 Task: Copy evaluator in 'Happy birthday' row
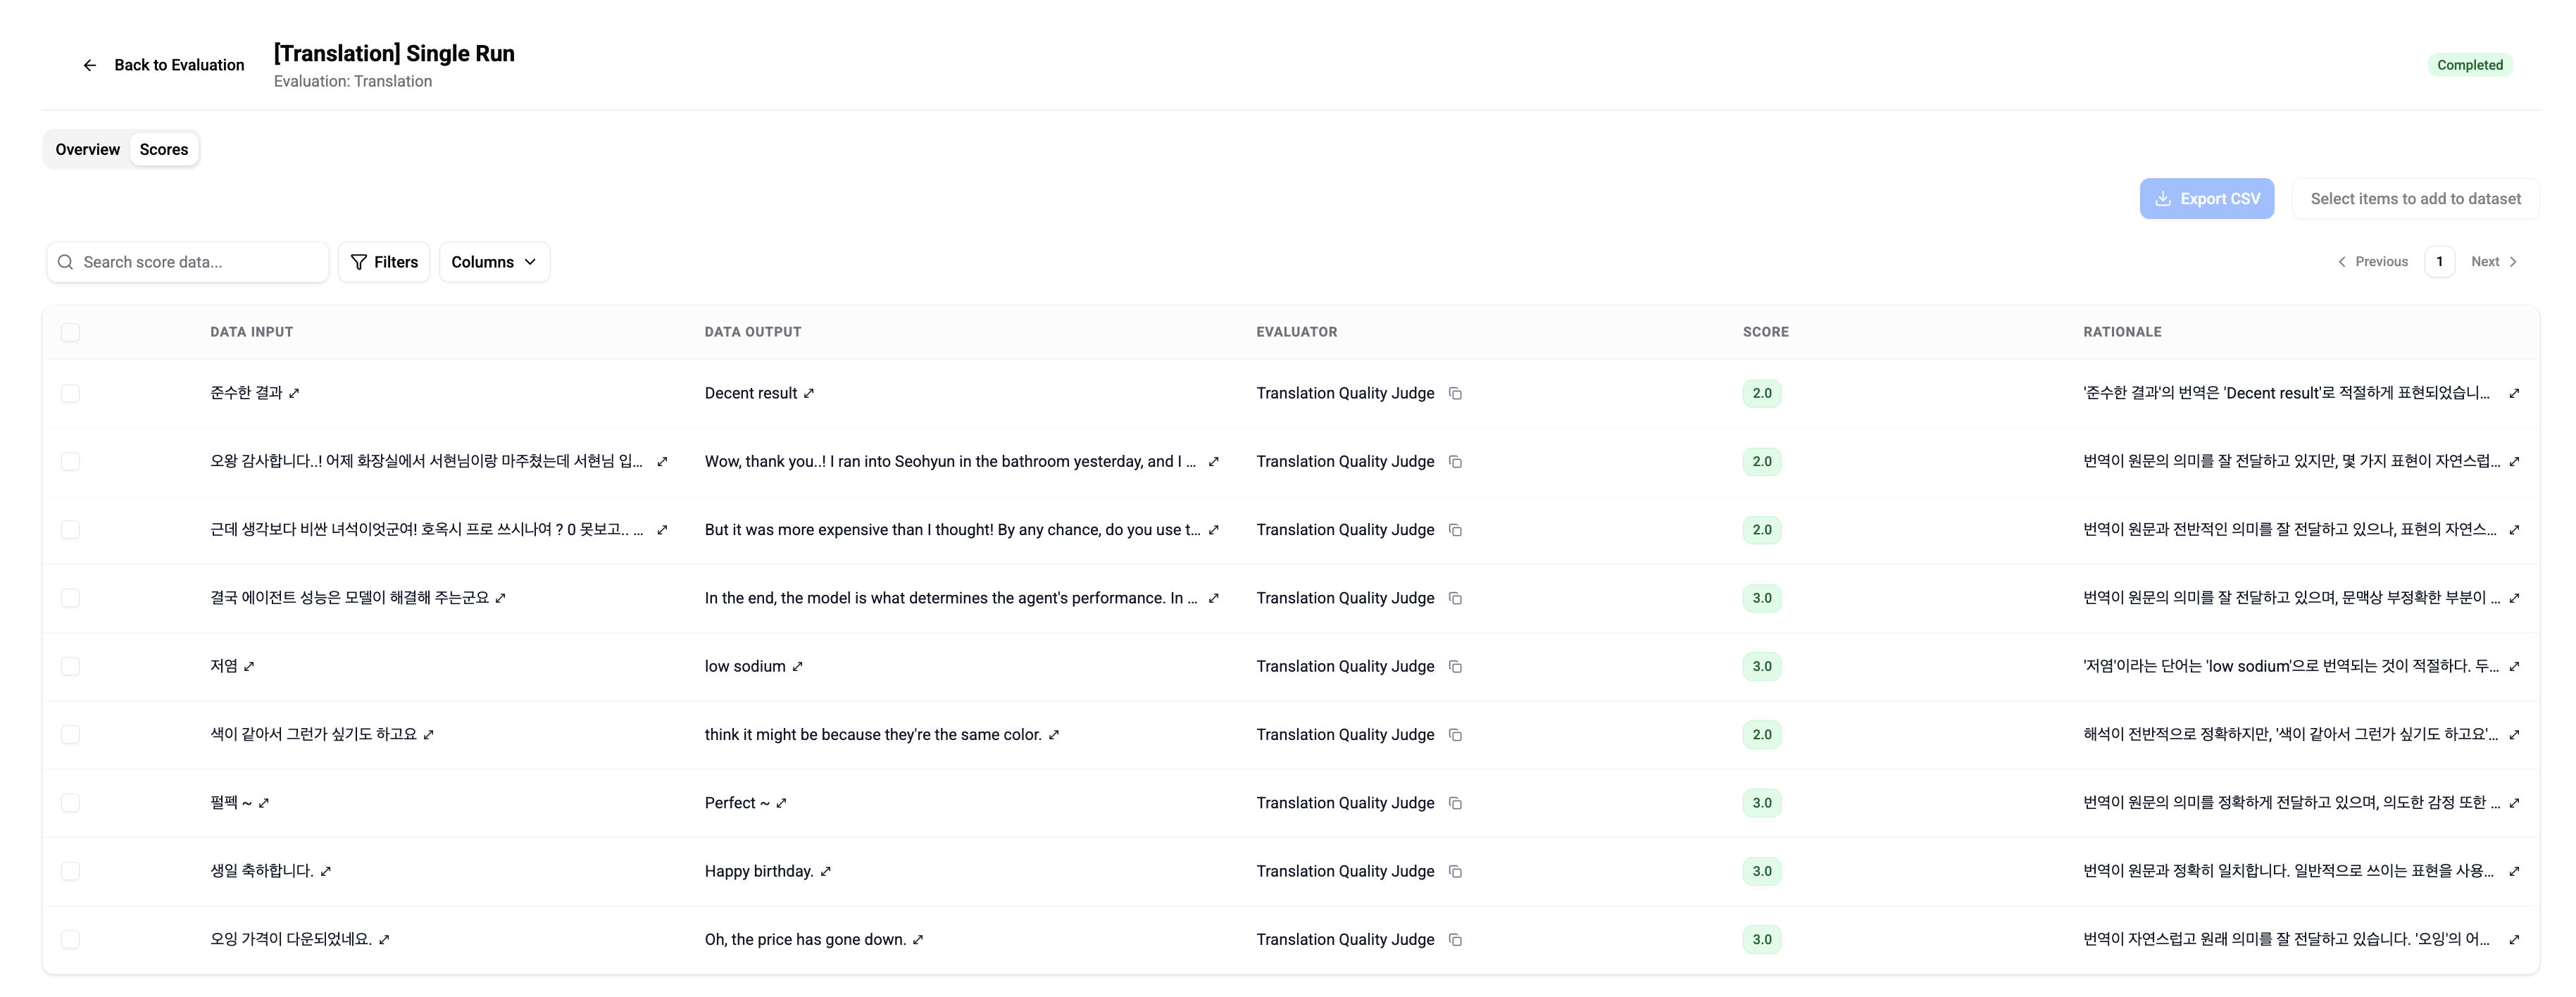pyautogui.click(x=1455, y=871)
